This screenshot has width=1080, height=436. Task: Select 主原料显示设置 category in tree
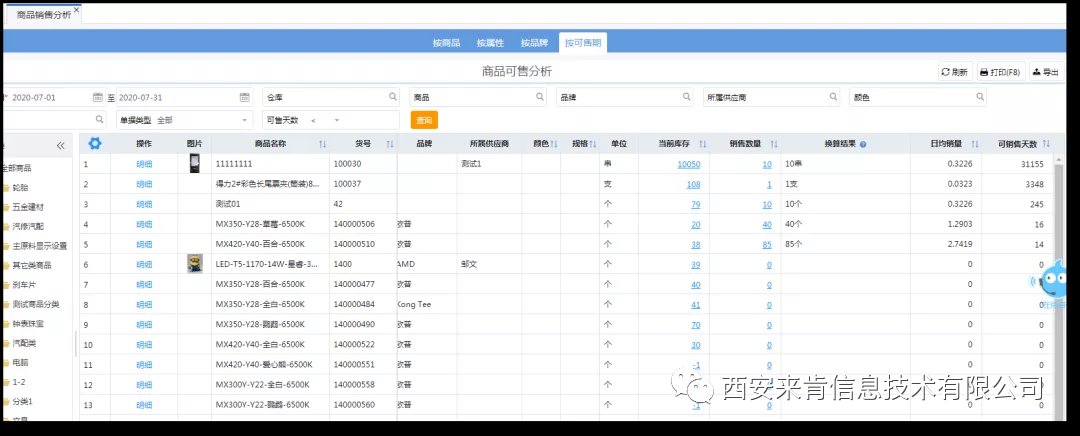[40, 246]
